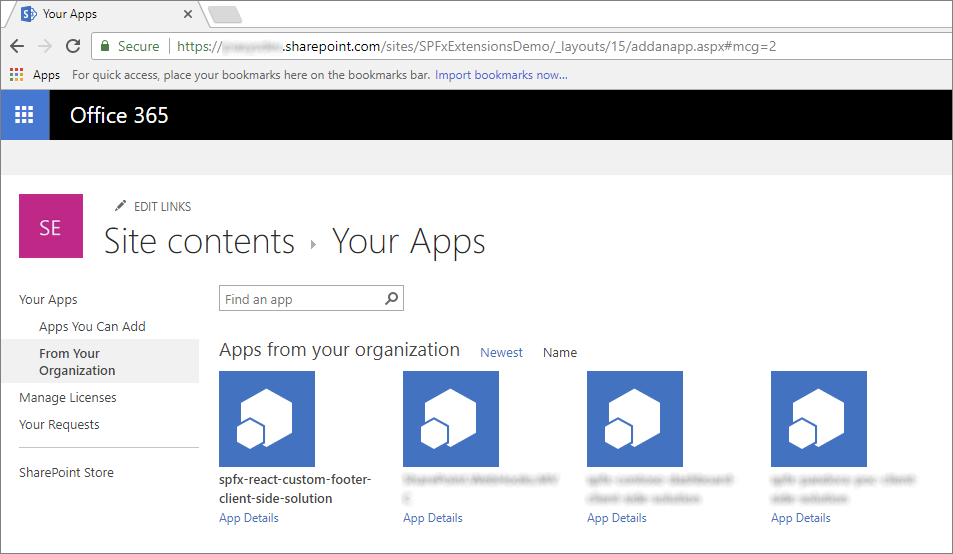Open App Details under third app
The height and width of the screenshot is (554, 953).
pyautogui.click(x=617, y=518)
